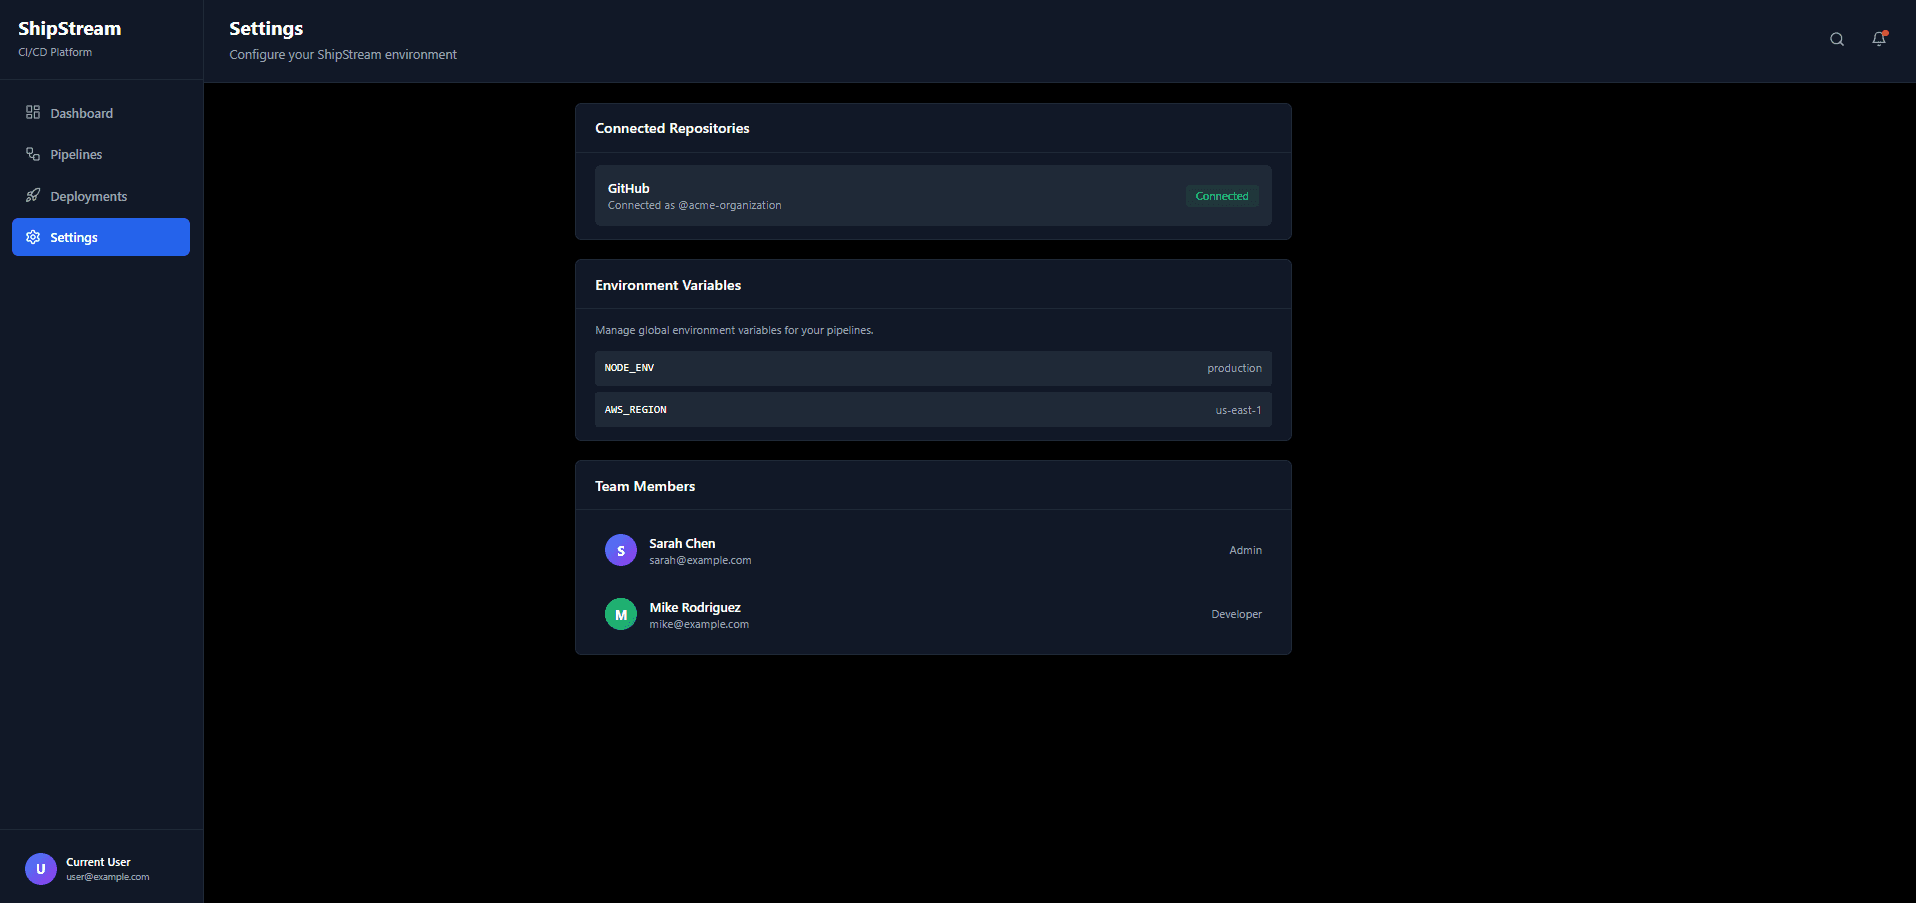Image resolution: width=1916 pixels, height=903 pixels.
Task: Select the AWS_REGION environment variable row
Action: (933, 409)
